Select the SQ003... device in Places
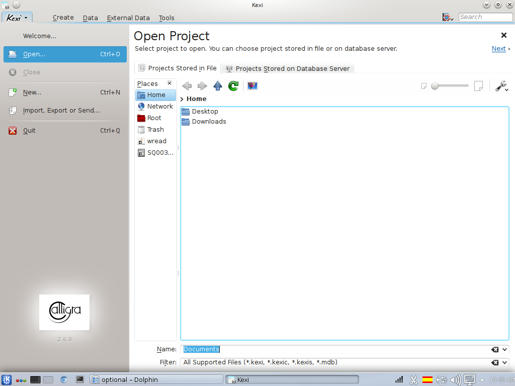Image resolution: width=515 pixels, height=386 pixels. coord(156,153)
